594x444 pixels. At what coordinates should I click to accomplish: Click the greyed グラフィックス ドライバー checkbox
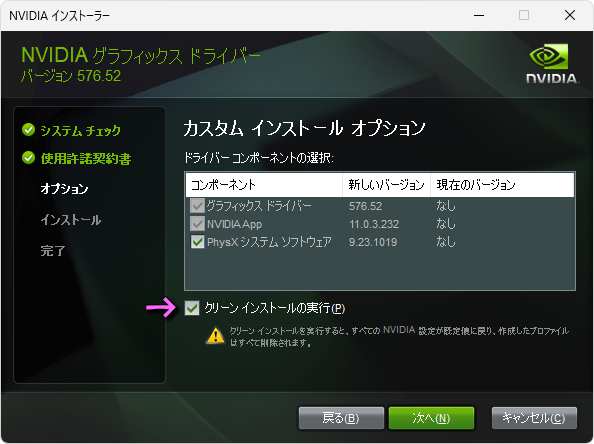[x=197, y=206]
